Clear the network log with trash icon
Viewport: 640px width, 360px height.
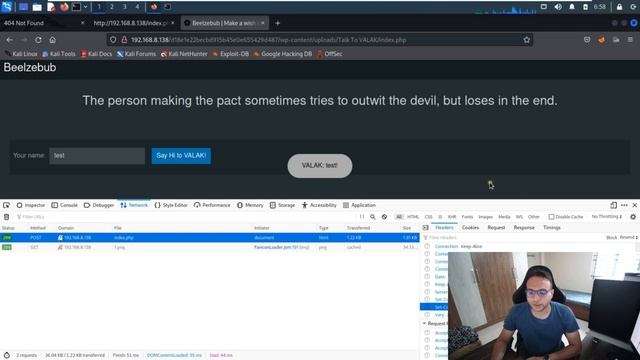7,217
